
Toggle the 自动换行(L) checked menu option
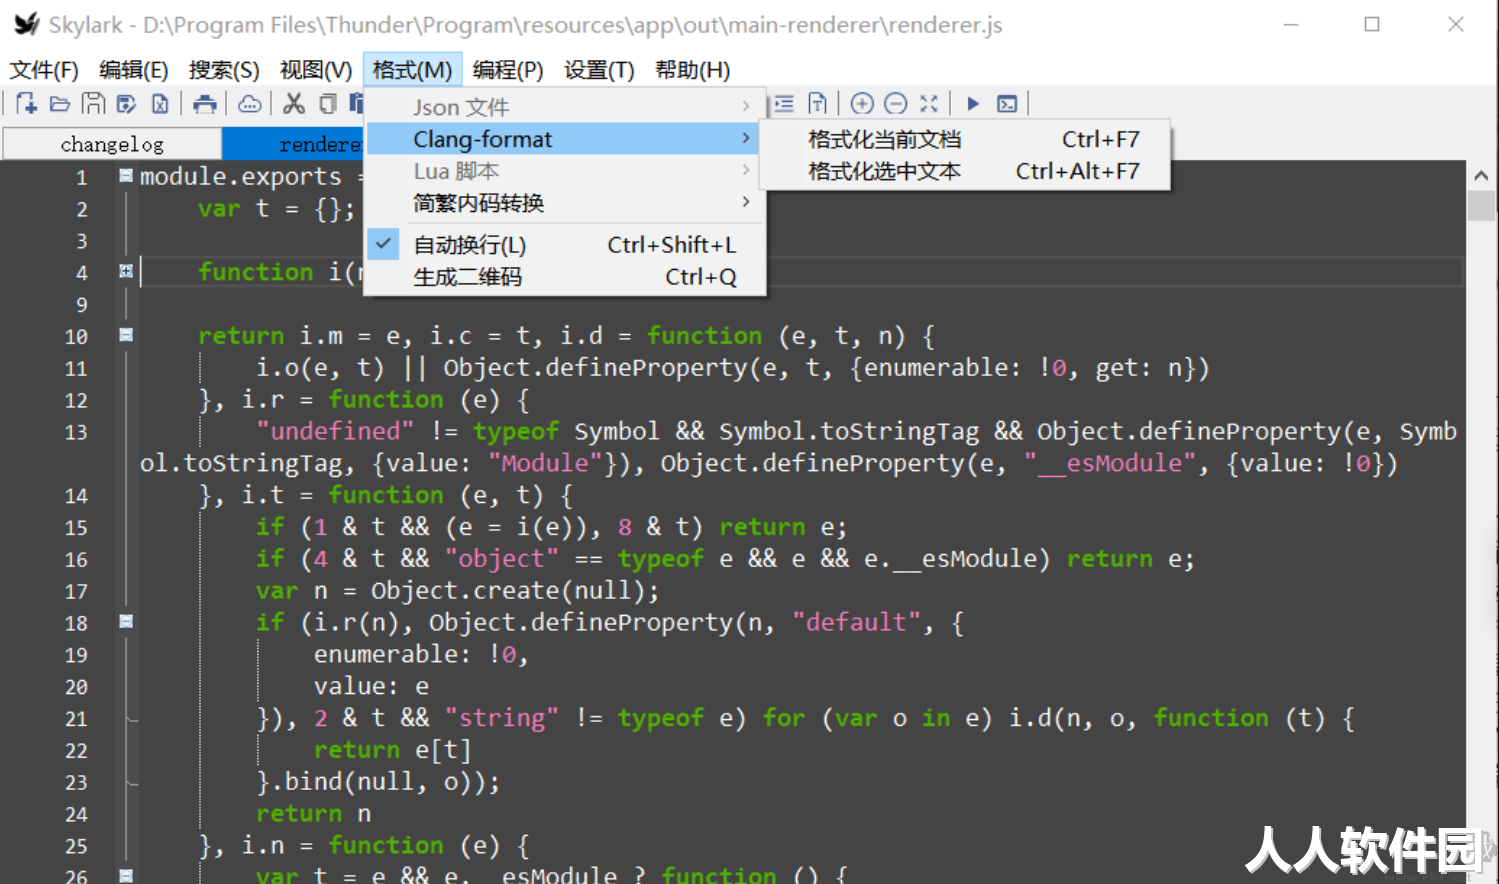[566, 245]
